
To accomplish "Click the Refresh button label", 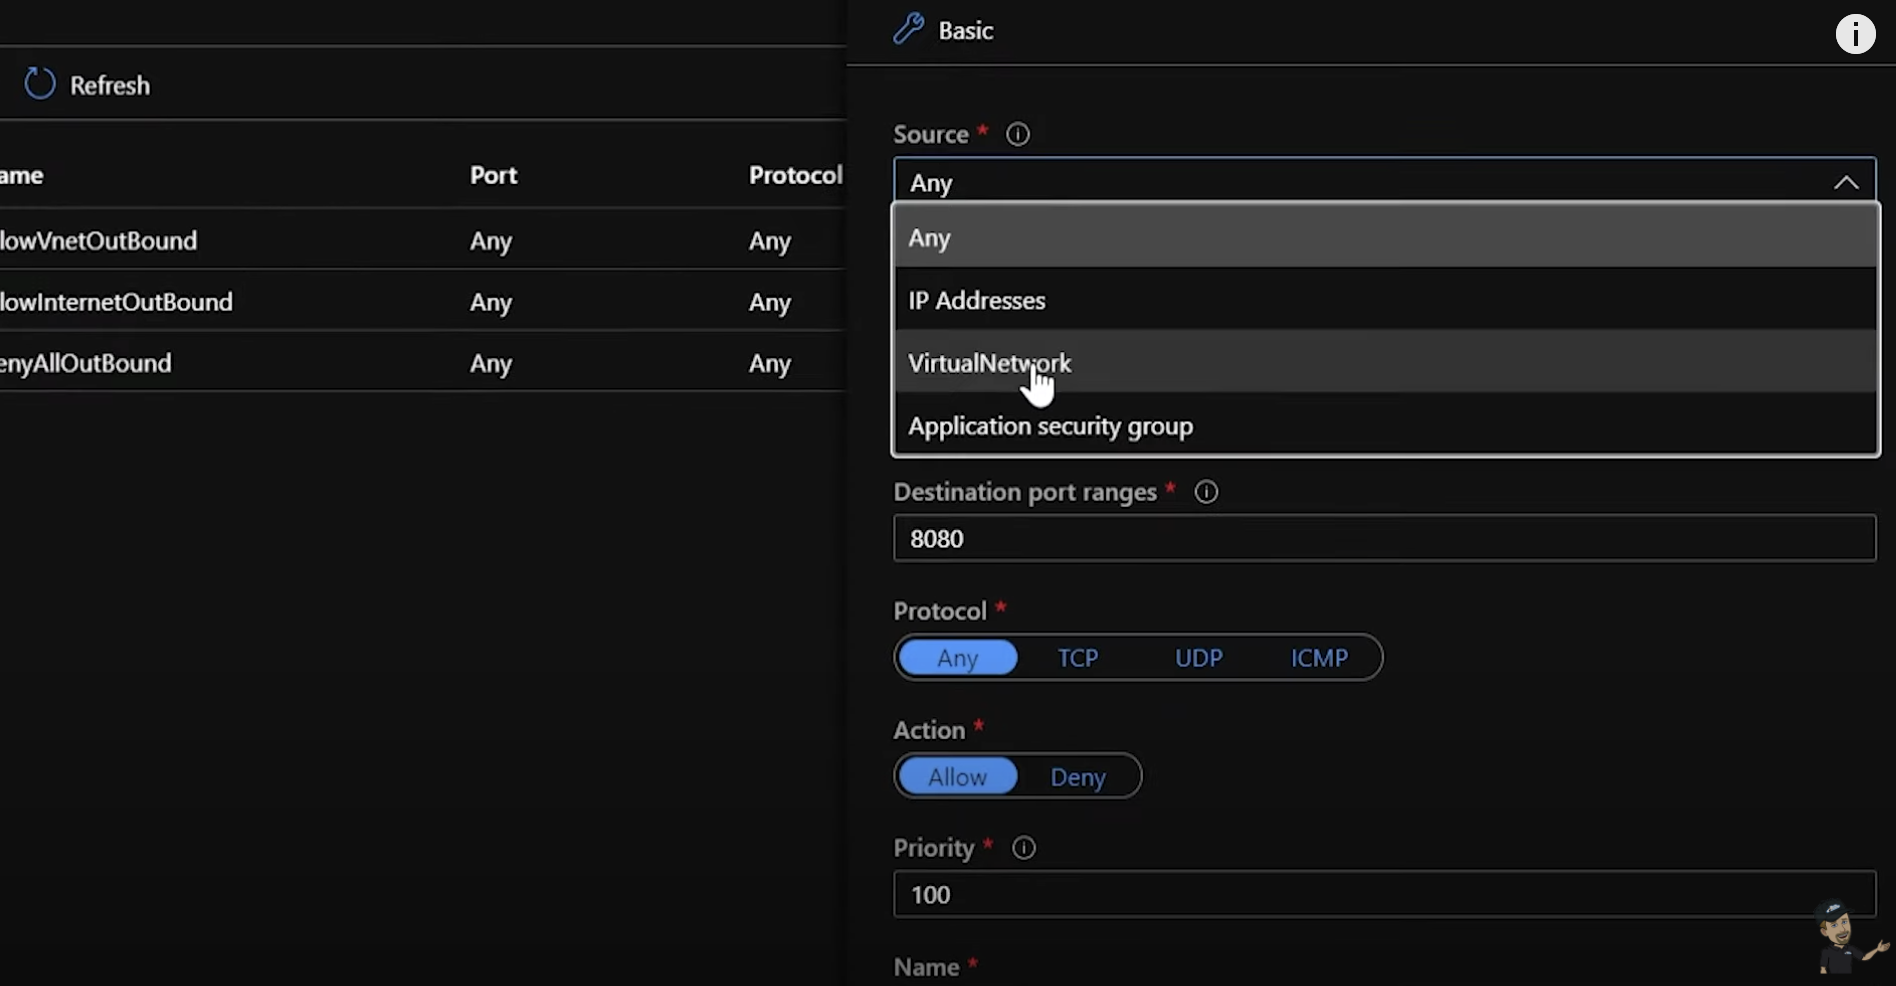I will tap(110, 86).
